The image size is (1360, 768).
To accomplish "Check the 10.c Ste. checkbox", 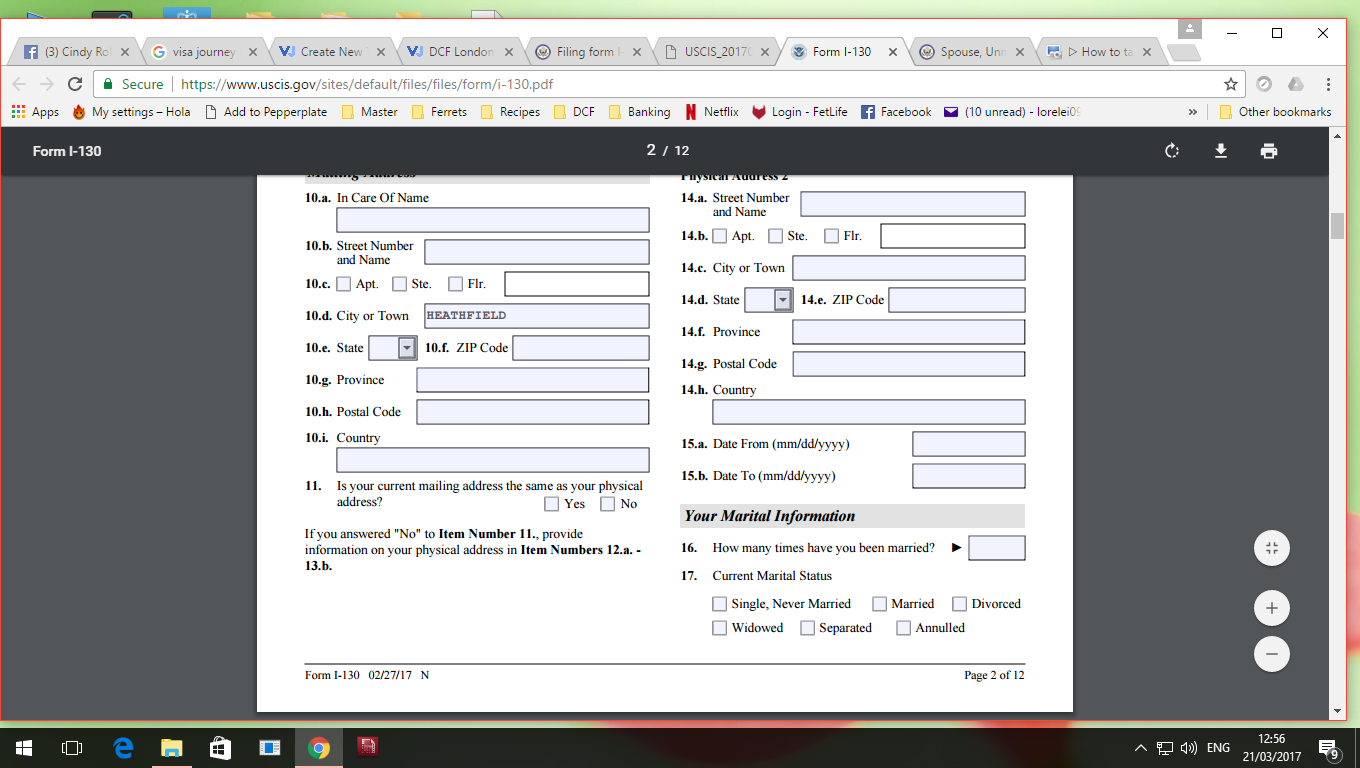I will pyautogui.click(x=400, y=284).
